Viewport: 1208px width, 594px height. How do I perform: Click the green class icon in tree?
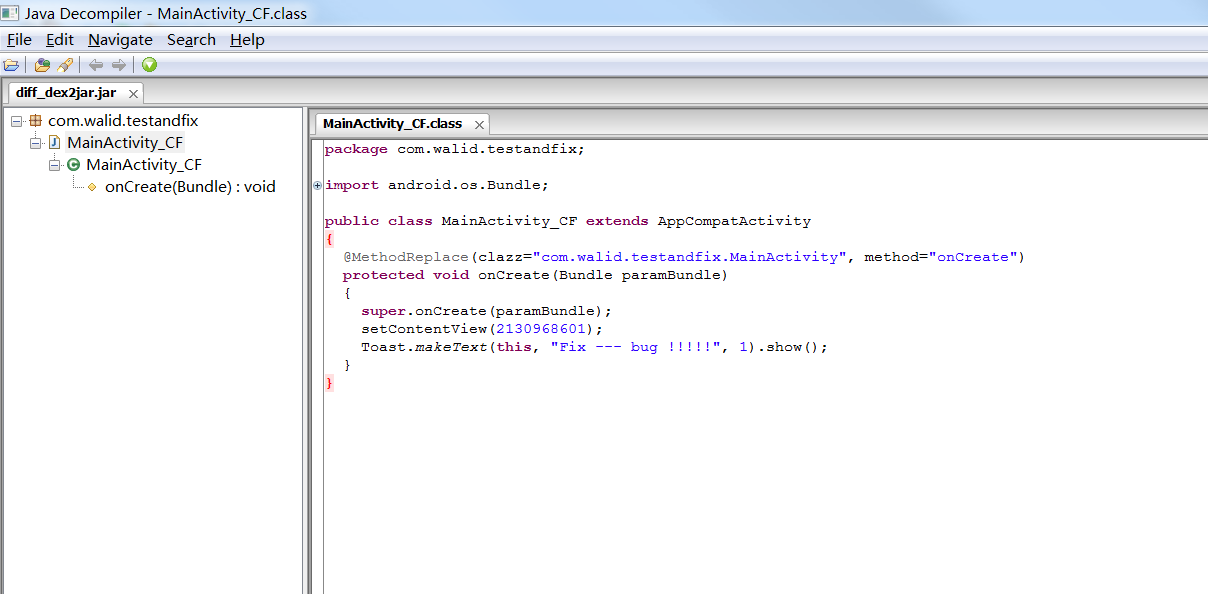point(73,165)
